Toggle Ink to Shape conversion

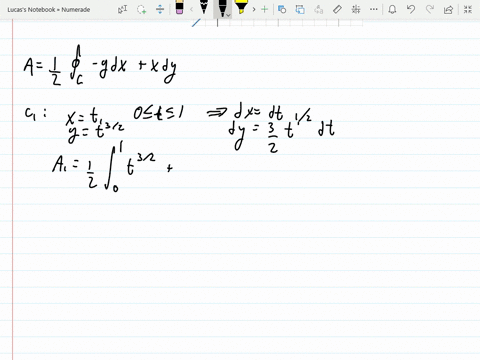click(300, 9)
